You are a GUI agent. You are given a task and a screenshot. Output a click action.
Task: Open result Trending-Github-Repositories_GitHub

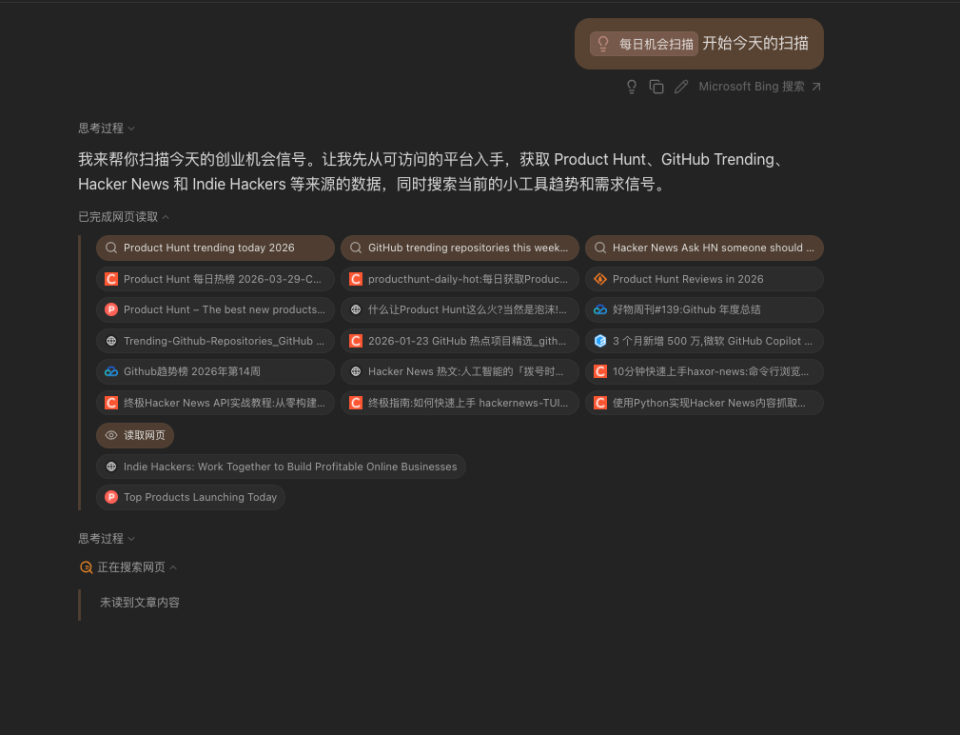point(215,341)
